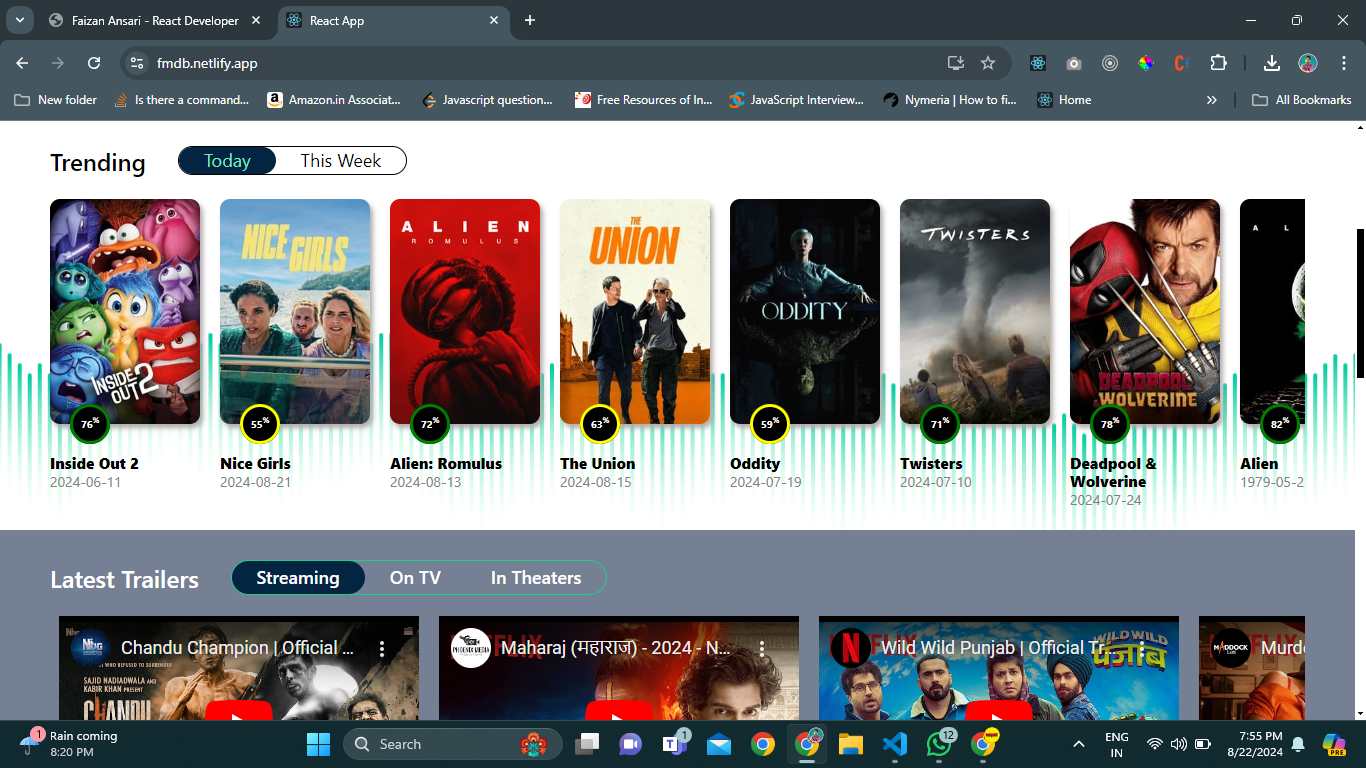Go back to the previous page
Screen dimensions: 1366x768
pyautogui.click(x=22, y=63)
